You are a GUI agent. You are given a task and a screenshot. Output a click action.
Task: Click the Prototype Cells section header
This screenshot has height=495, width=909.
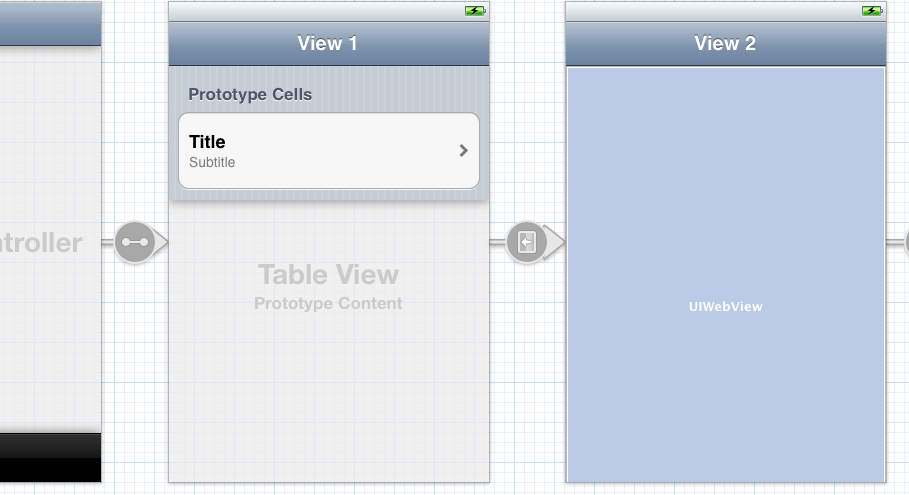pos(250,95)
